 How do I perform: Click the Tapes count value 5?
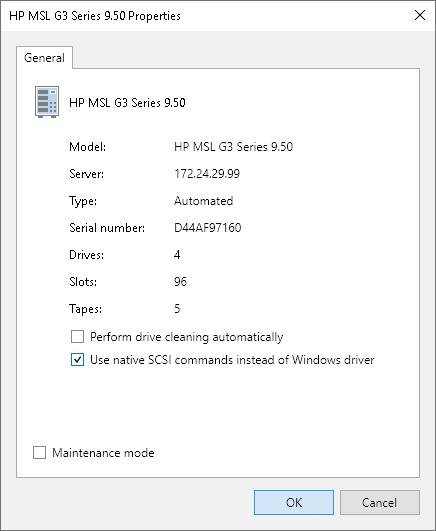[x=177, y=309]
